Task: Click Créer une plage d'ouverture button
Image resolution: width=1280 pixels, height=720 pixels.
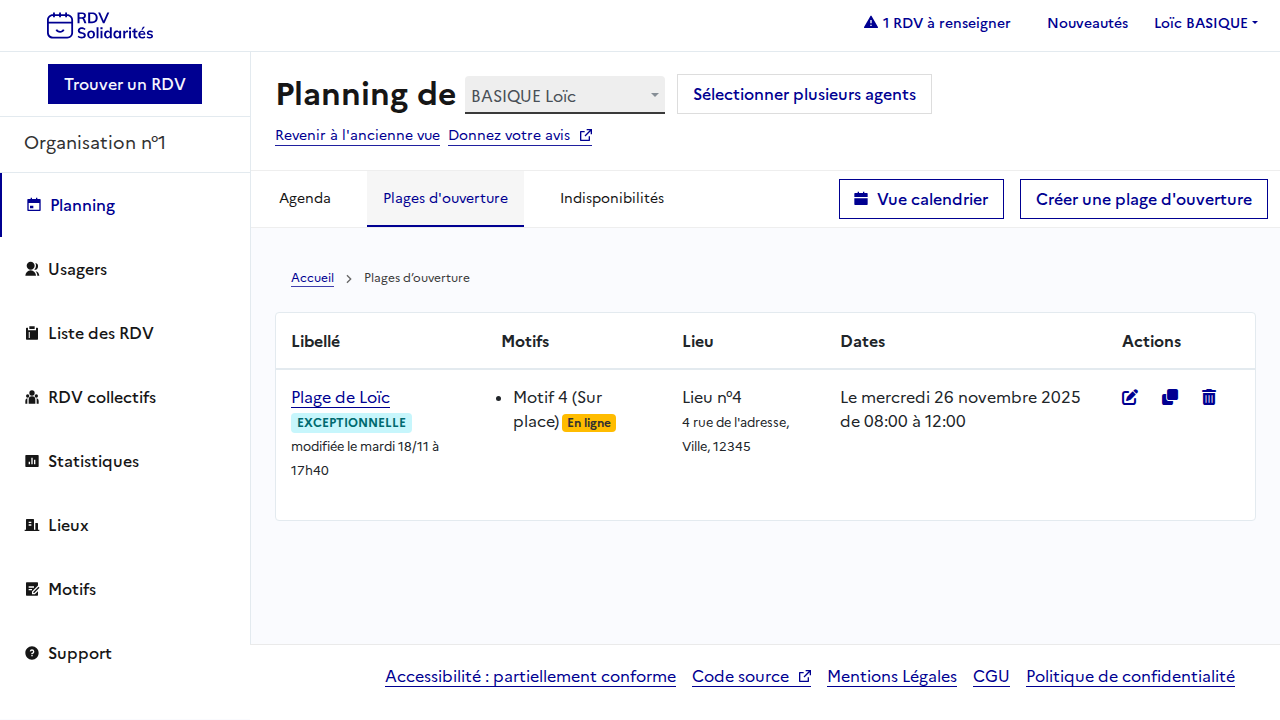Action: [x=1143, y=199]
